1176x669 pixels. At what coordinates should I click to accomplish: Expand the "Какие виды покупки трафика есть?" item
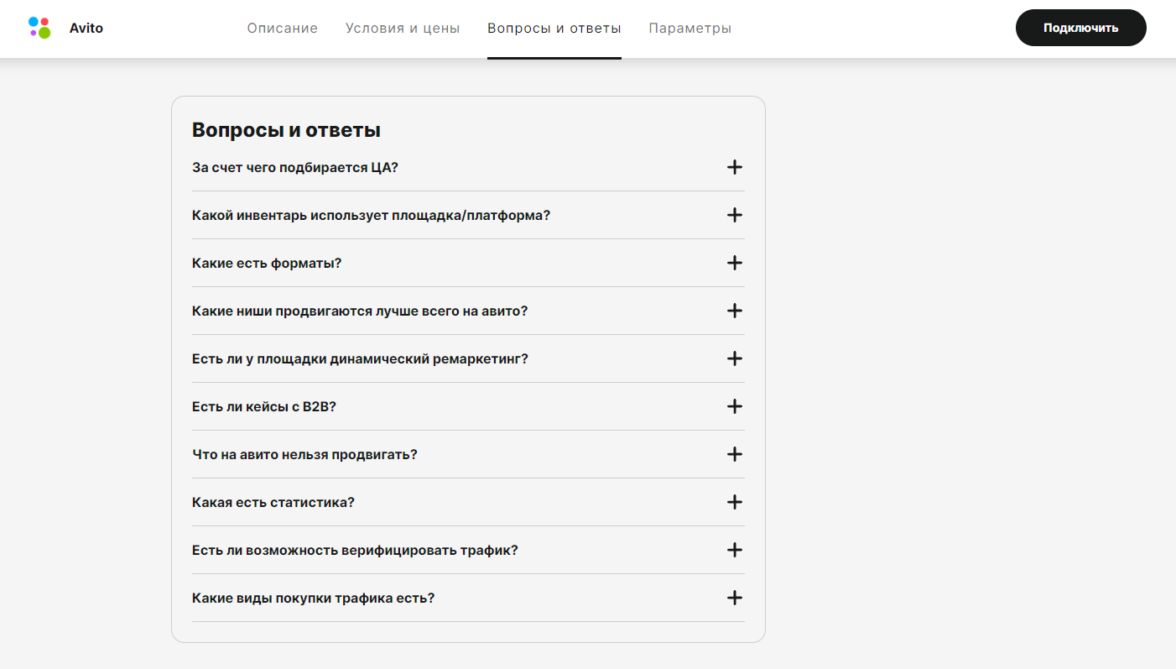coord(734,598)
